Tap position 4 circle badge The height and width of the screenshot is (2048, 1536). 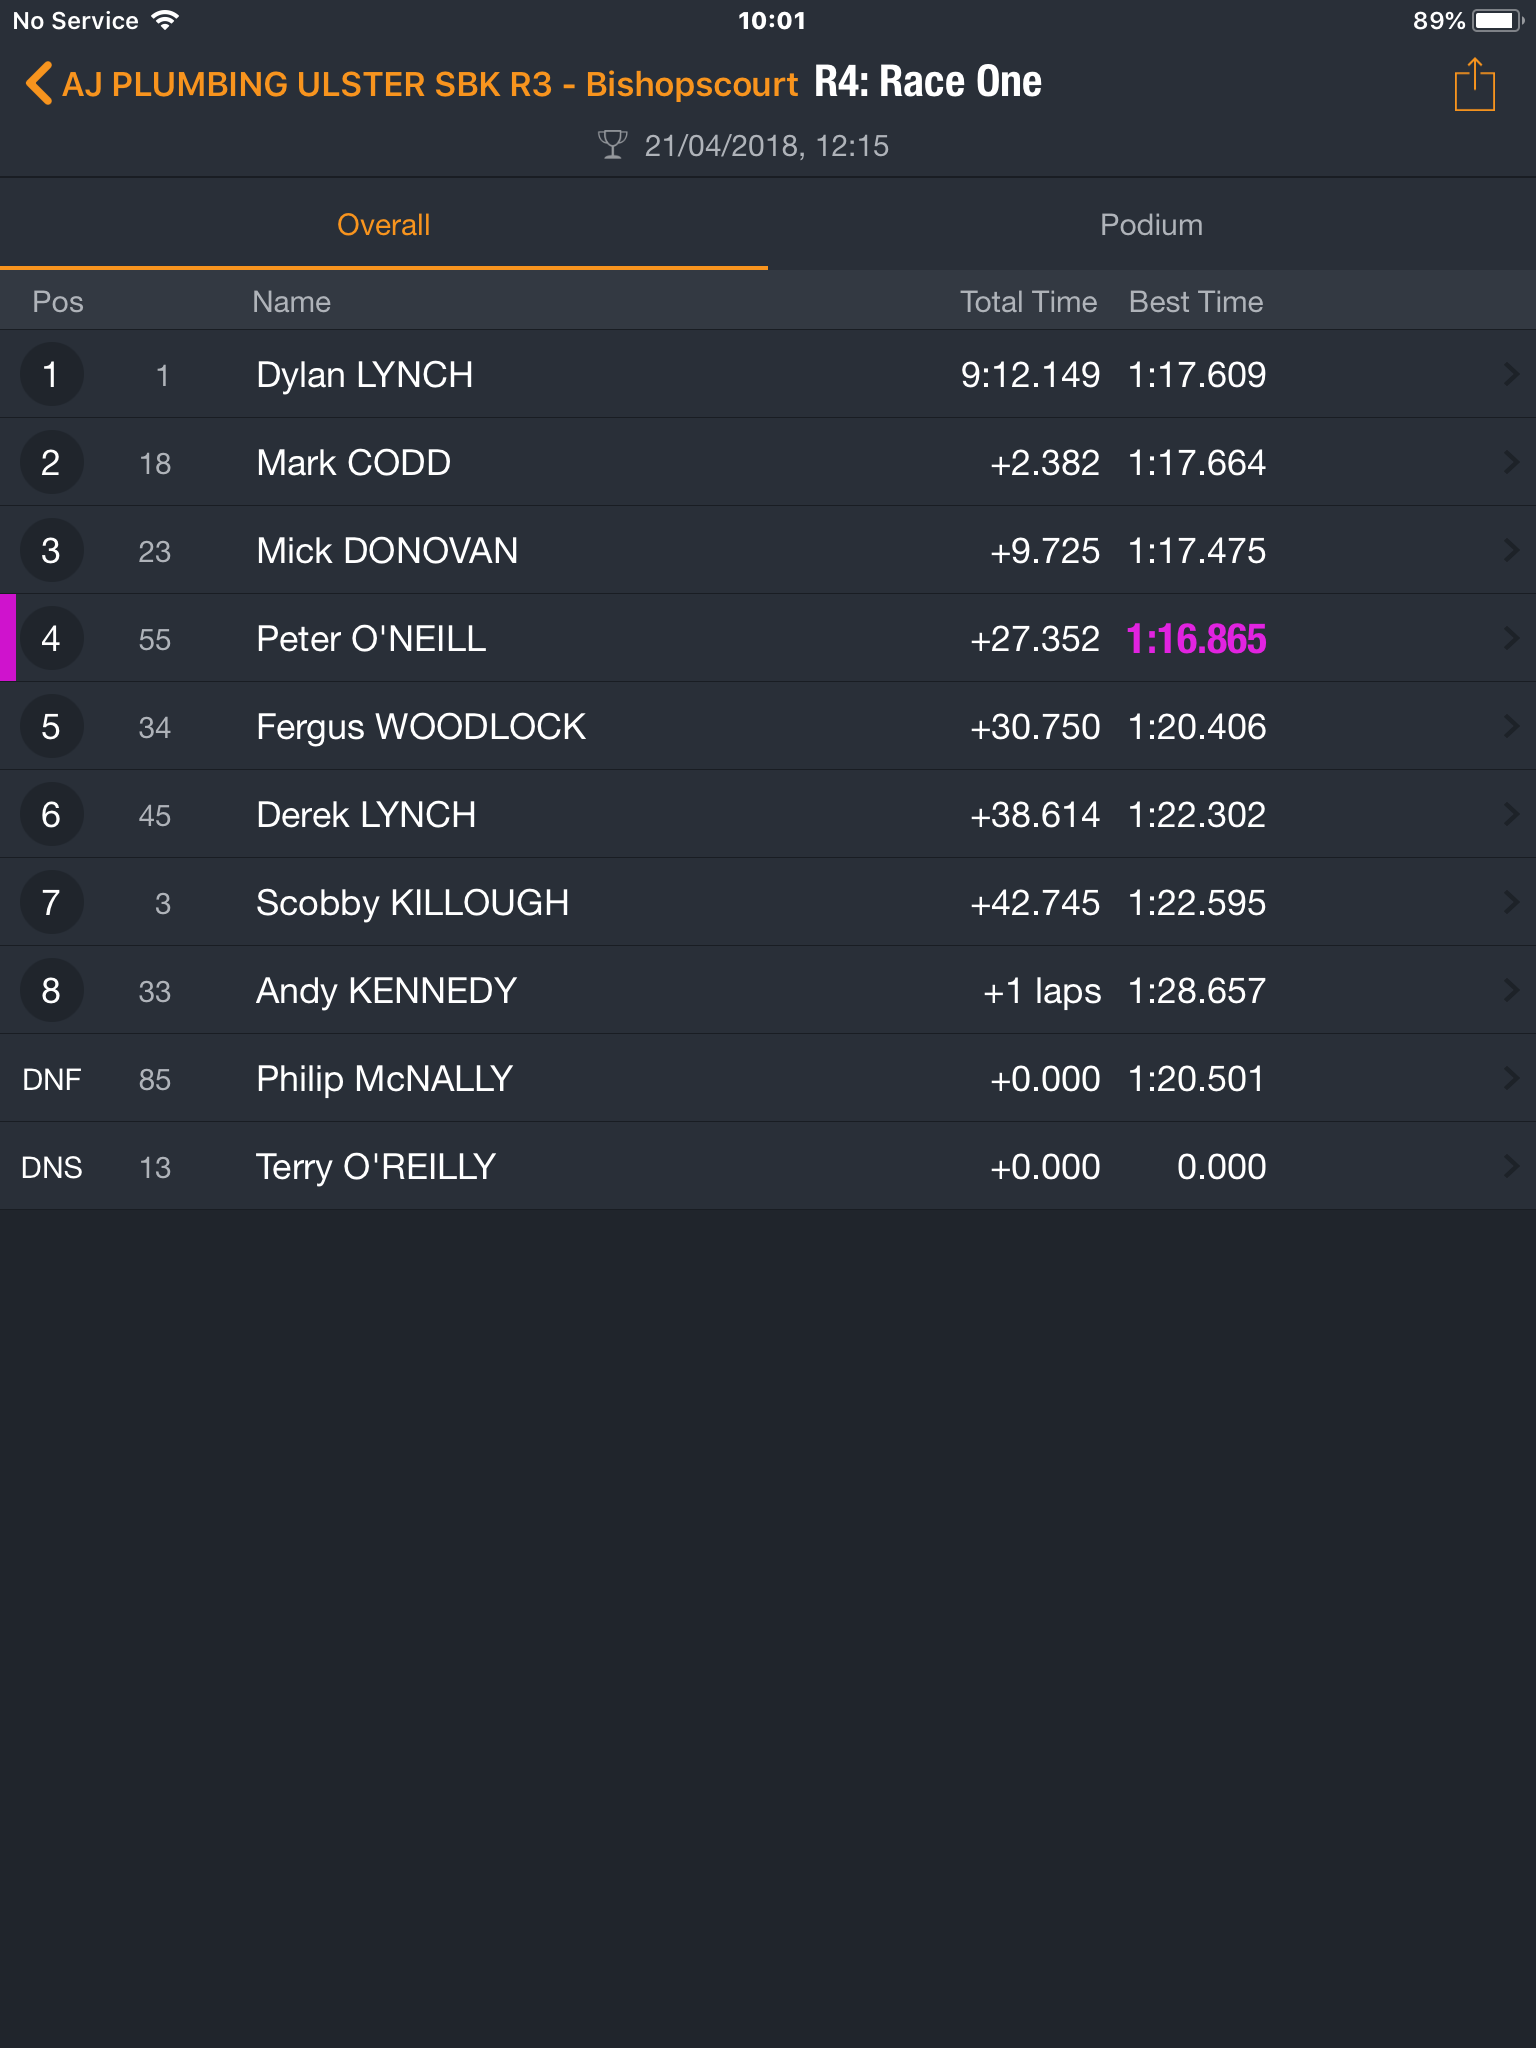pyautogui.click(x=51, y=638)
